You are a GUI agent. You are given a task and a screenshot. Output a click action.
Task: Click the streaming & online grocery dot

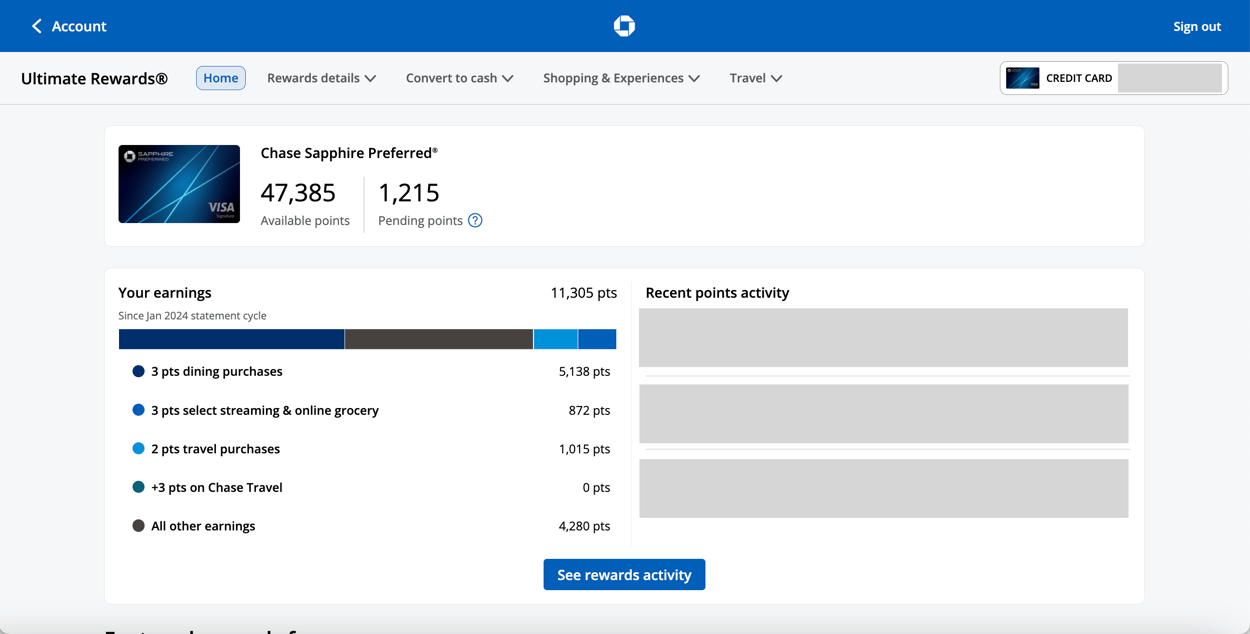pos(138,410)
